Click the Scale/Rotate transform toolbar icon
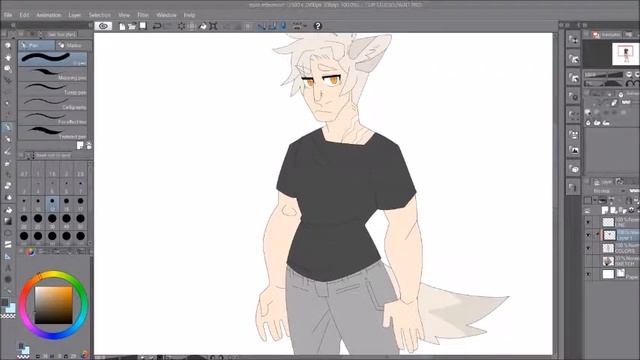 213,26
